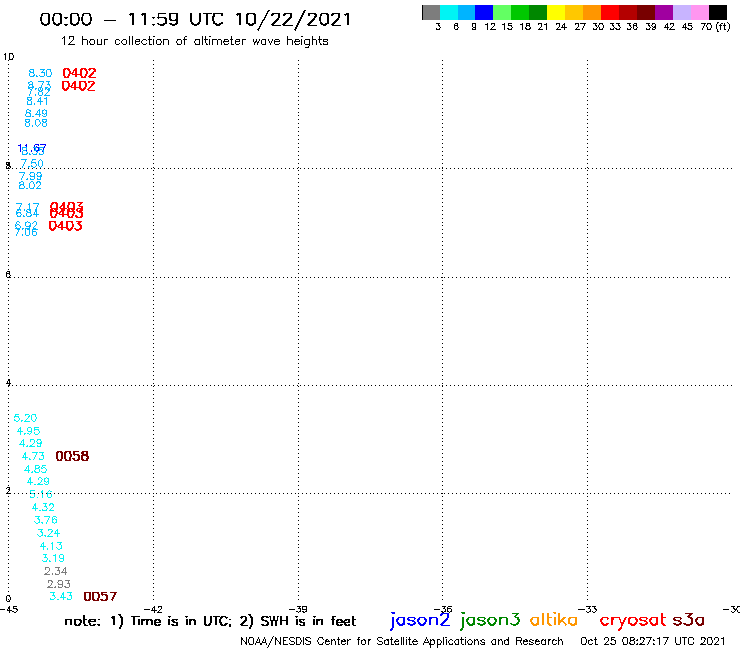Select the s3a time label 0057

pos(100,597)
